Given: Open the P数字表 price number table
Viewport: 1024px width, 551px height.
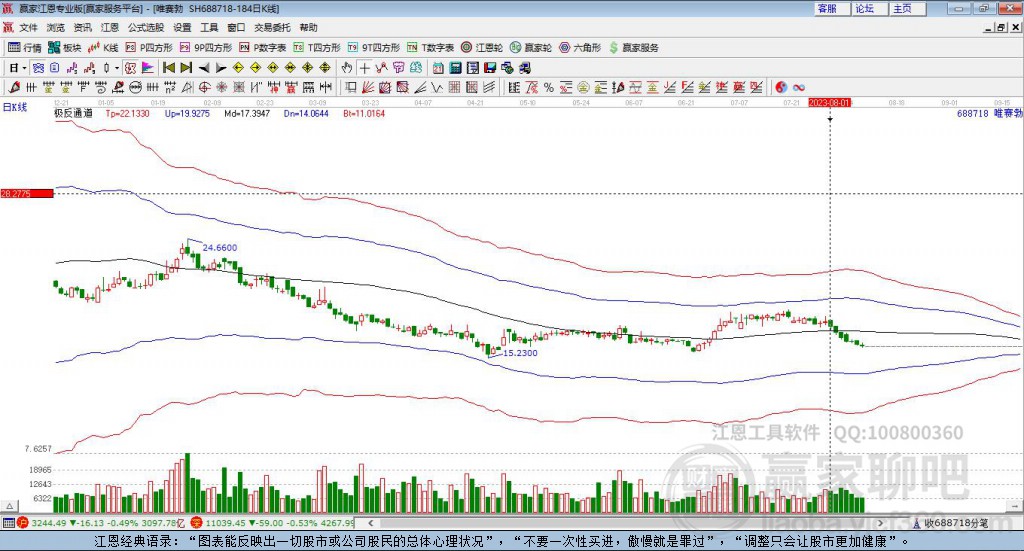Looking at the screenshot, I should pyautogui.click(x=263, y=48).
